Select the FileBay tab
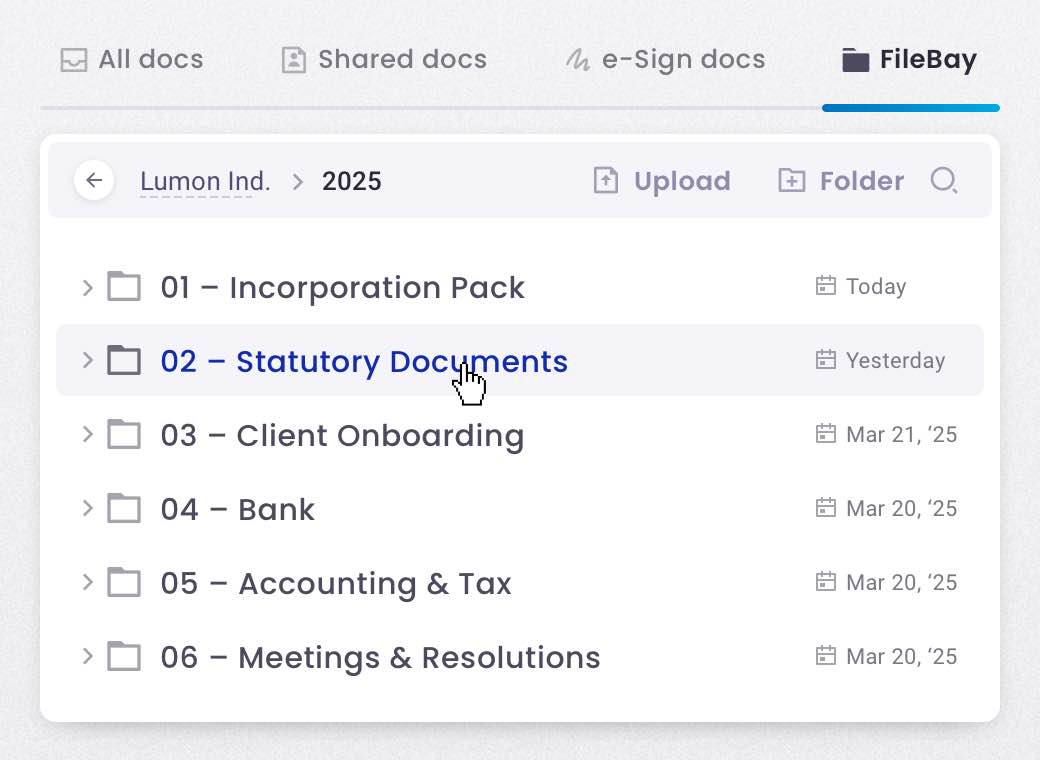This screenshot has width=1040, height=760. tap(910, 60)
